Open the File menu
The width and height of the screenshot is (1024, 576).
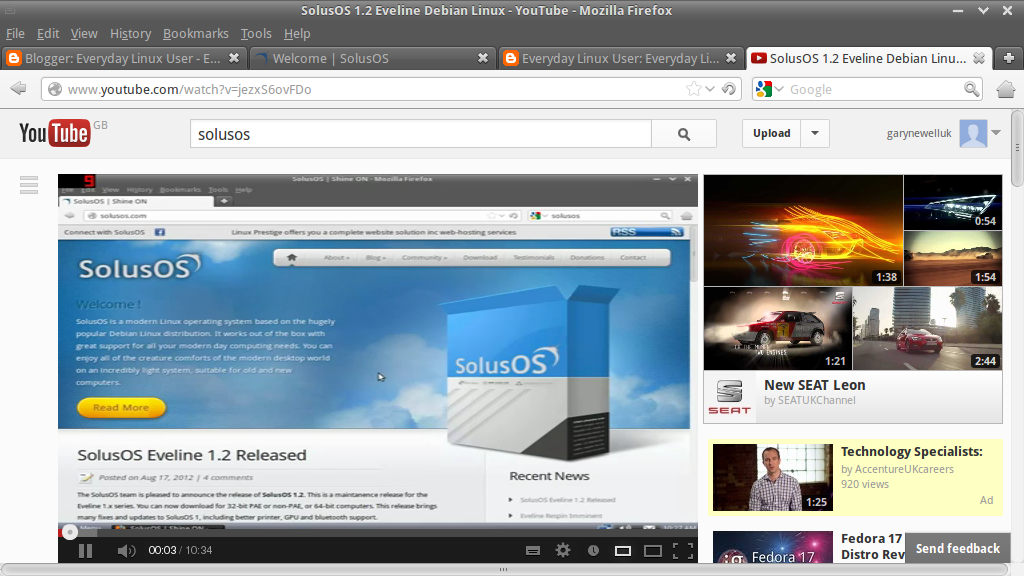pos(15,33)
